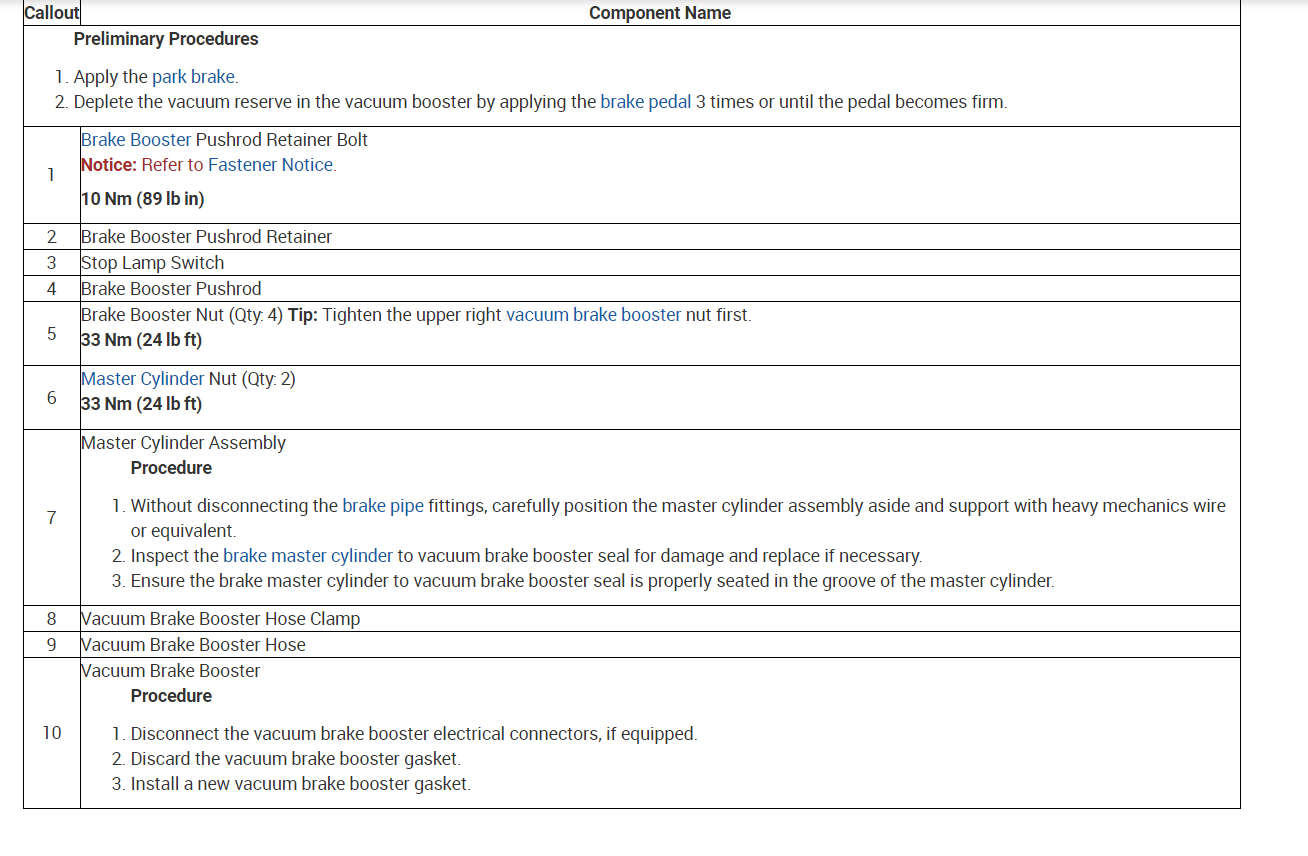Image resolution: width=1308 pixels, height=856 pixels.
Task: Click callout number 10 cell
Action: [52, 733]
